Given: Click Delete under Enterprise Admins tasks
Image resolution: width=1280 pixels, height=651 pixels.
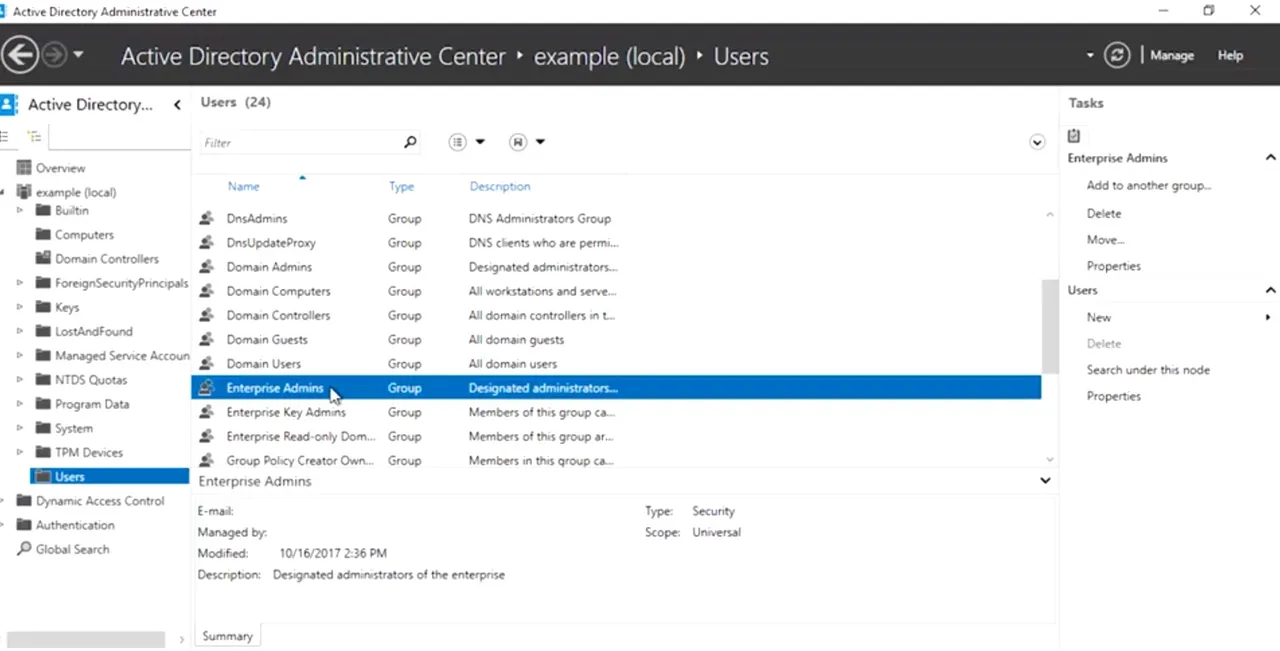Looking at the screenshot, I should tap(1104, 213).
